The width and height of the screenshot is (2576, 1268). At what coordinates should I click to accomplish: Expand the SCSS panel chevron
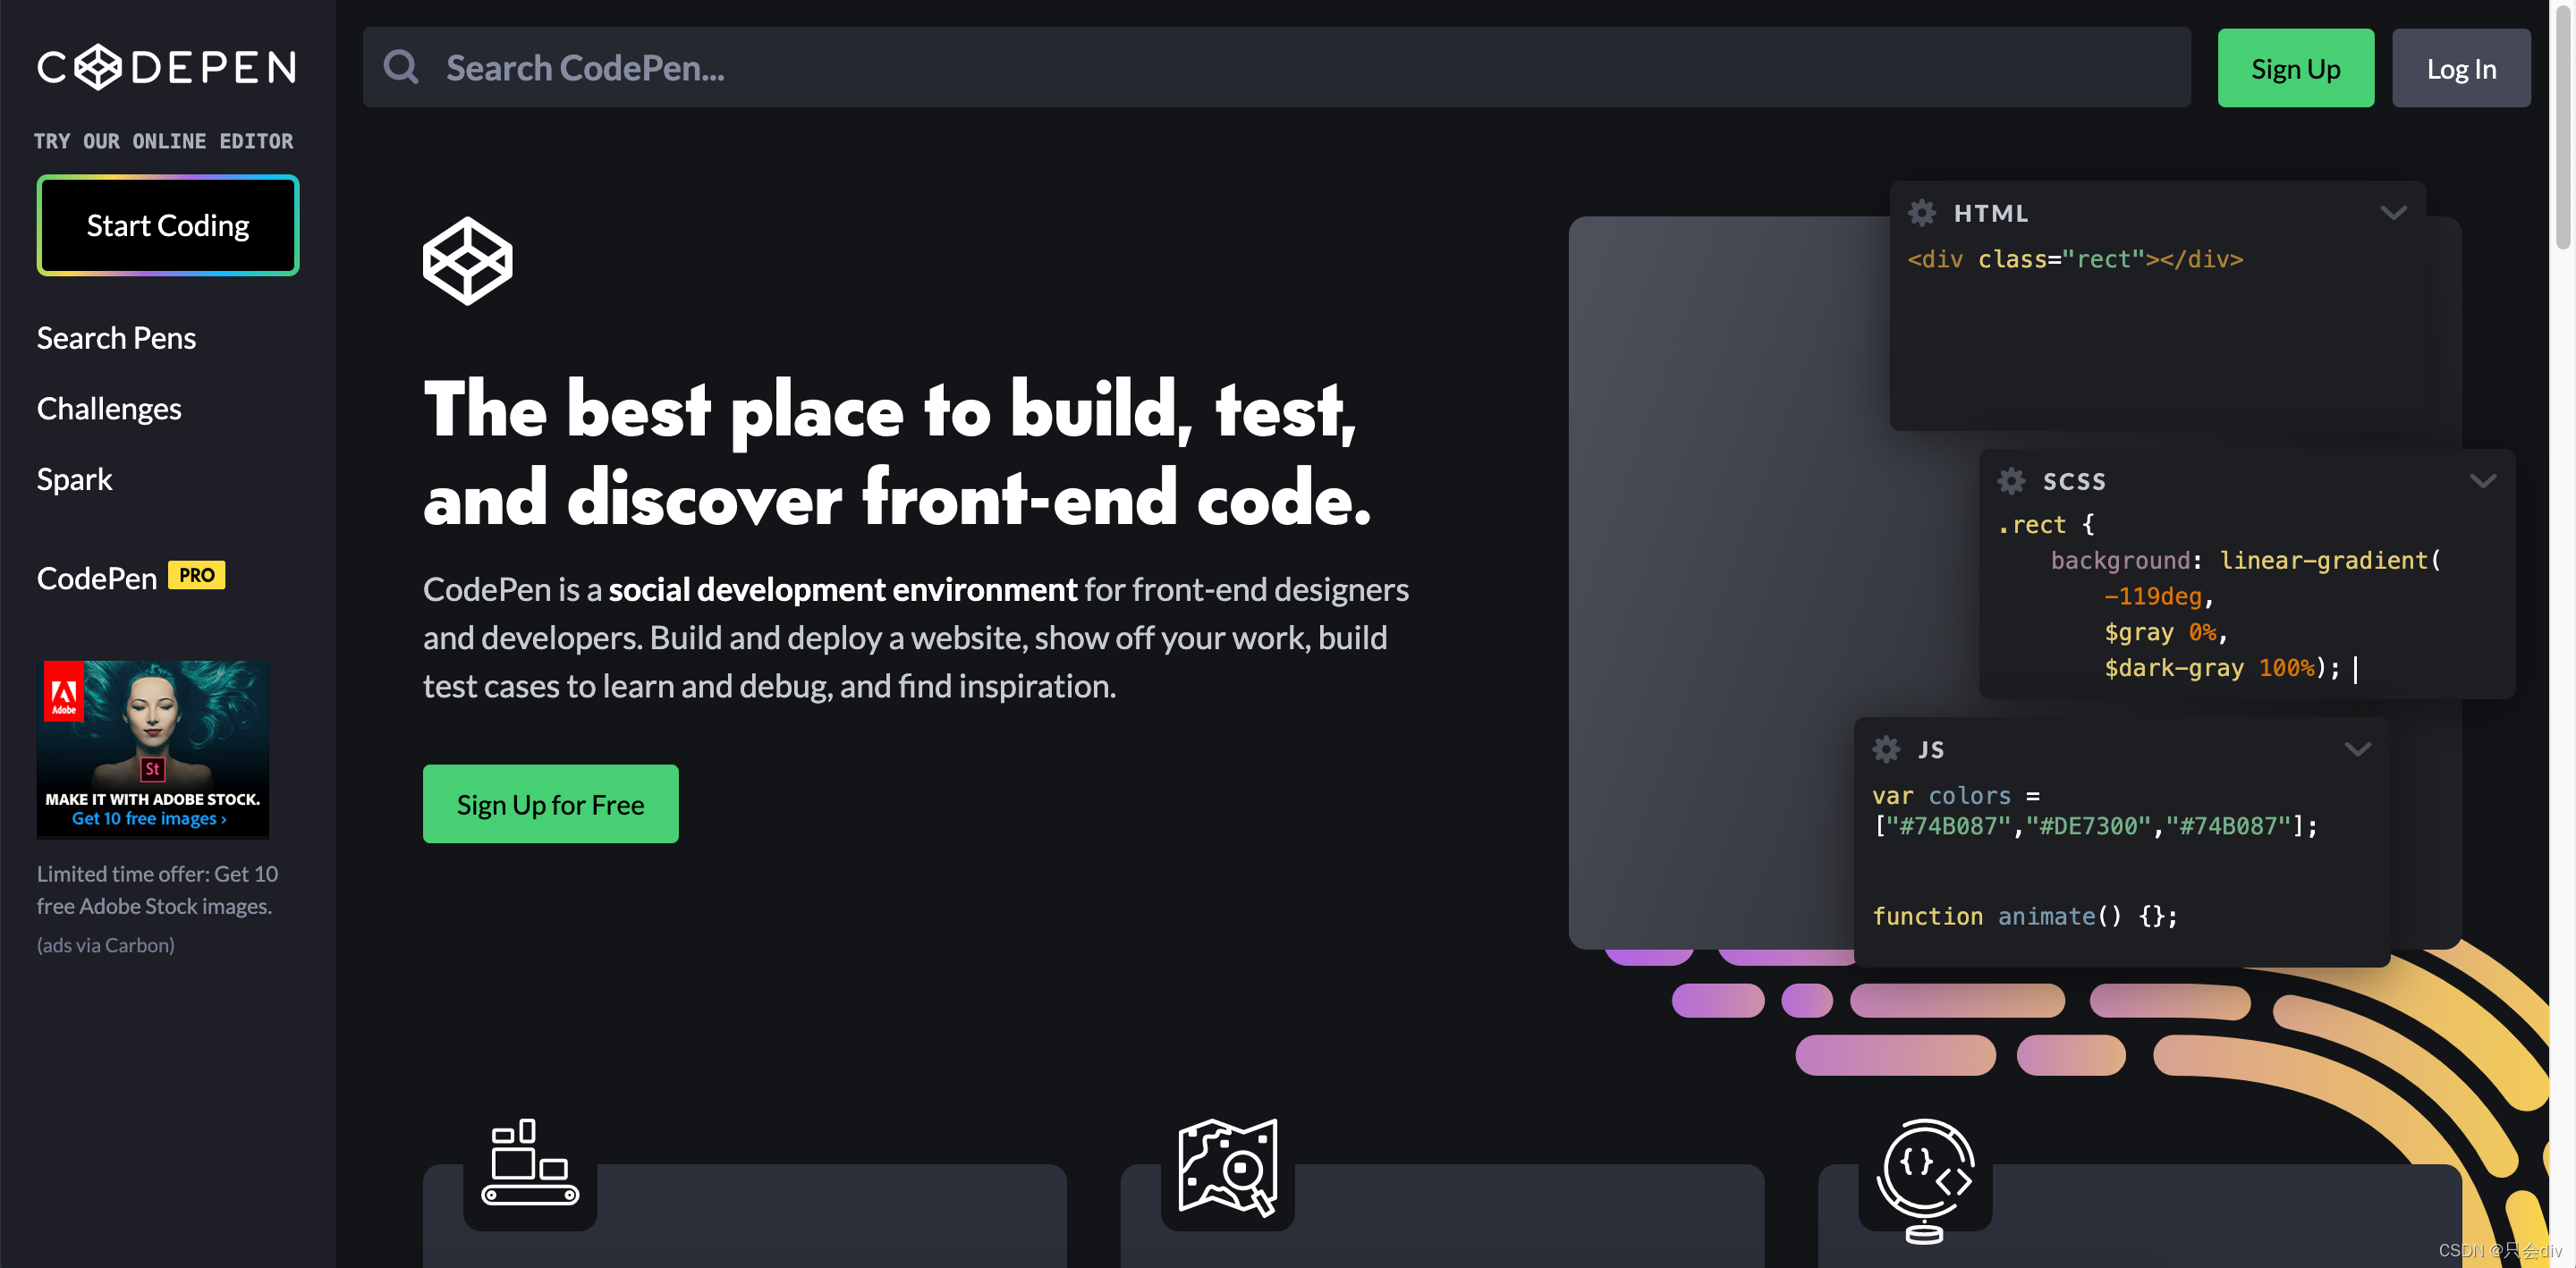point(2482,481)
